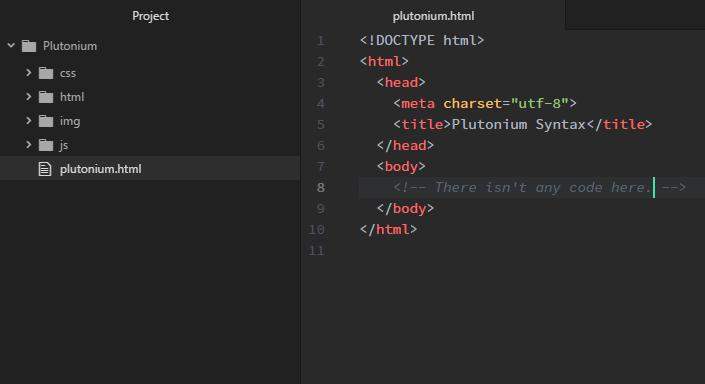The width and height of the screenshot is (705, 384).
Task: Click the css folder icon
Action: pyautogui.click(x=46, y=73)
